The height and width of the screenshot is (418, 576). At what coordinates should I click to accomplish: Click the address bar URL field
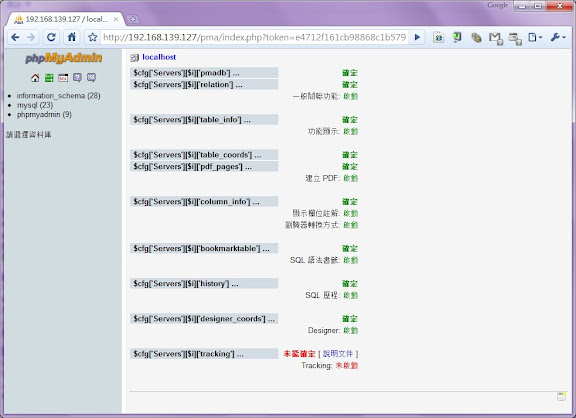[254, 37]
